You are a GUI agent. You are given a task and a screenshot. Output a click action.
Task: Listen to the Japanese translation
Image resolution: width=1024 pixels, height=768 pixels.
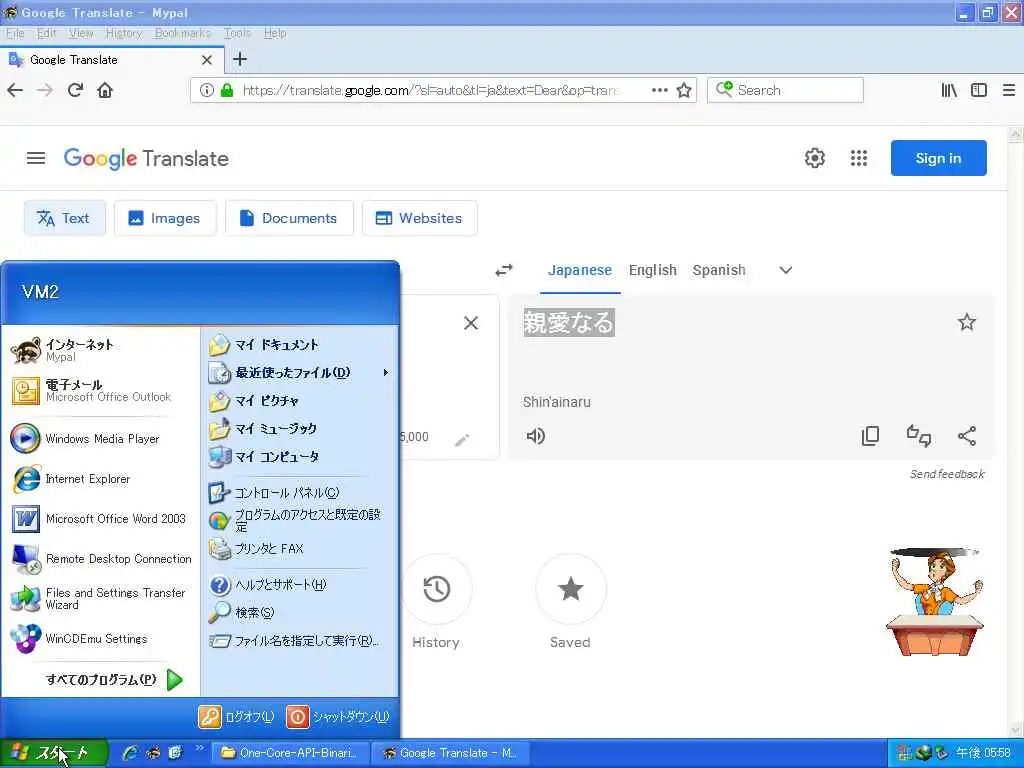[536, 436]
